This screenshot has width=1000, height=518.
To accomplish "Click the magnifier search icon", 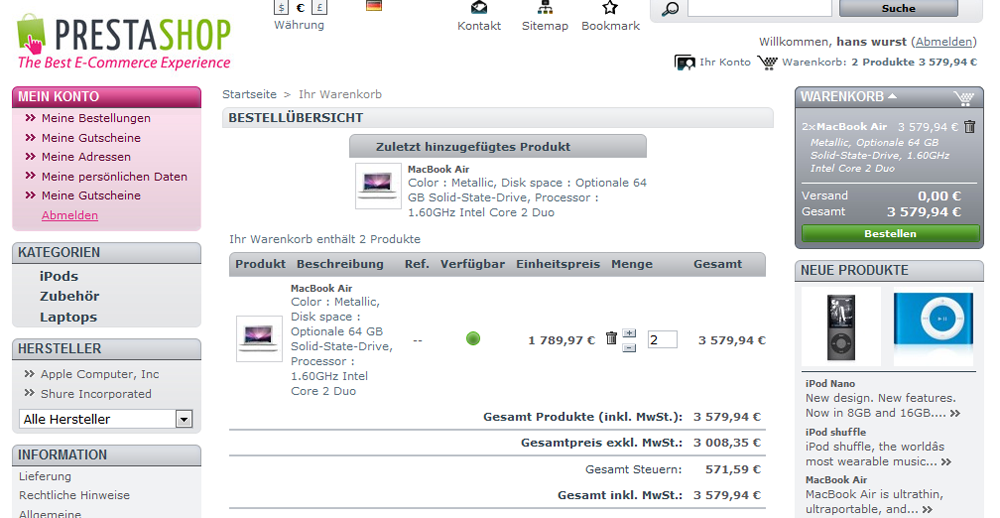I will click(x=670, y=9).
